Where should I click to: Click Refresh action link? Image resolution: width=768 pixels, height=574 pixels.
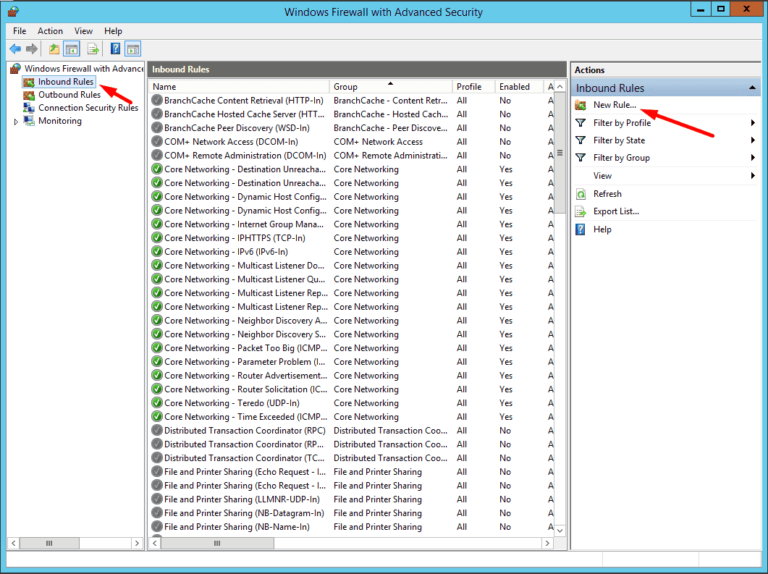coord(607,194)
